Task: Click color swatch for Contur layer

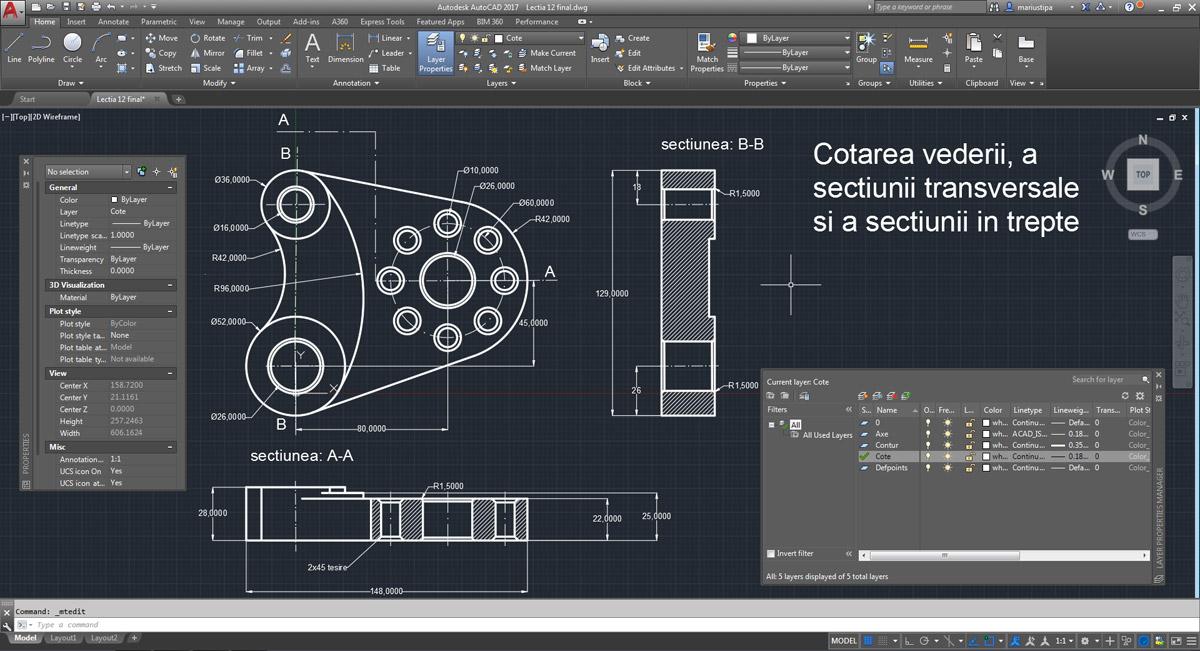Action: 987,445
